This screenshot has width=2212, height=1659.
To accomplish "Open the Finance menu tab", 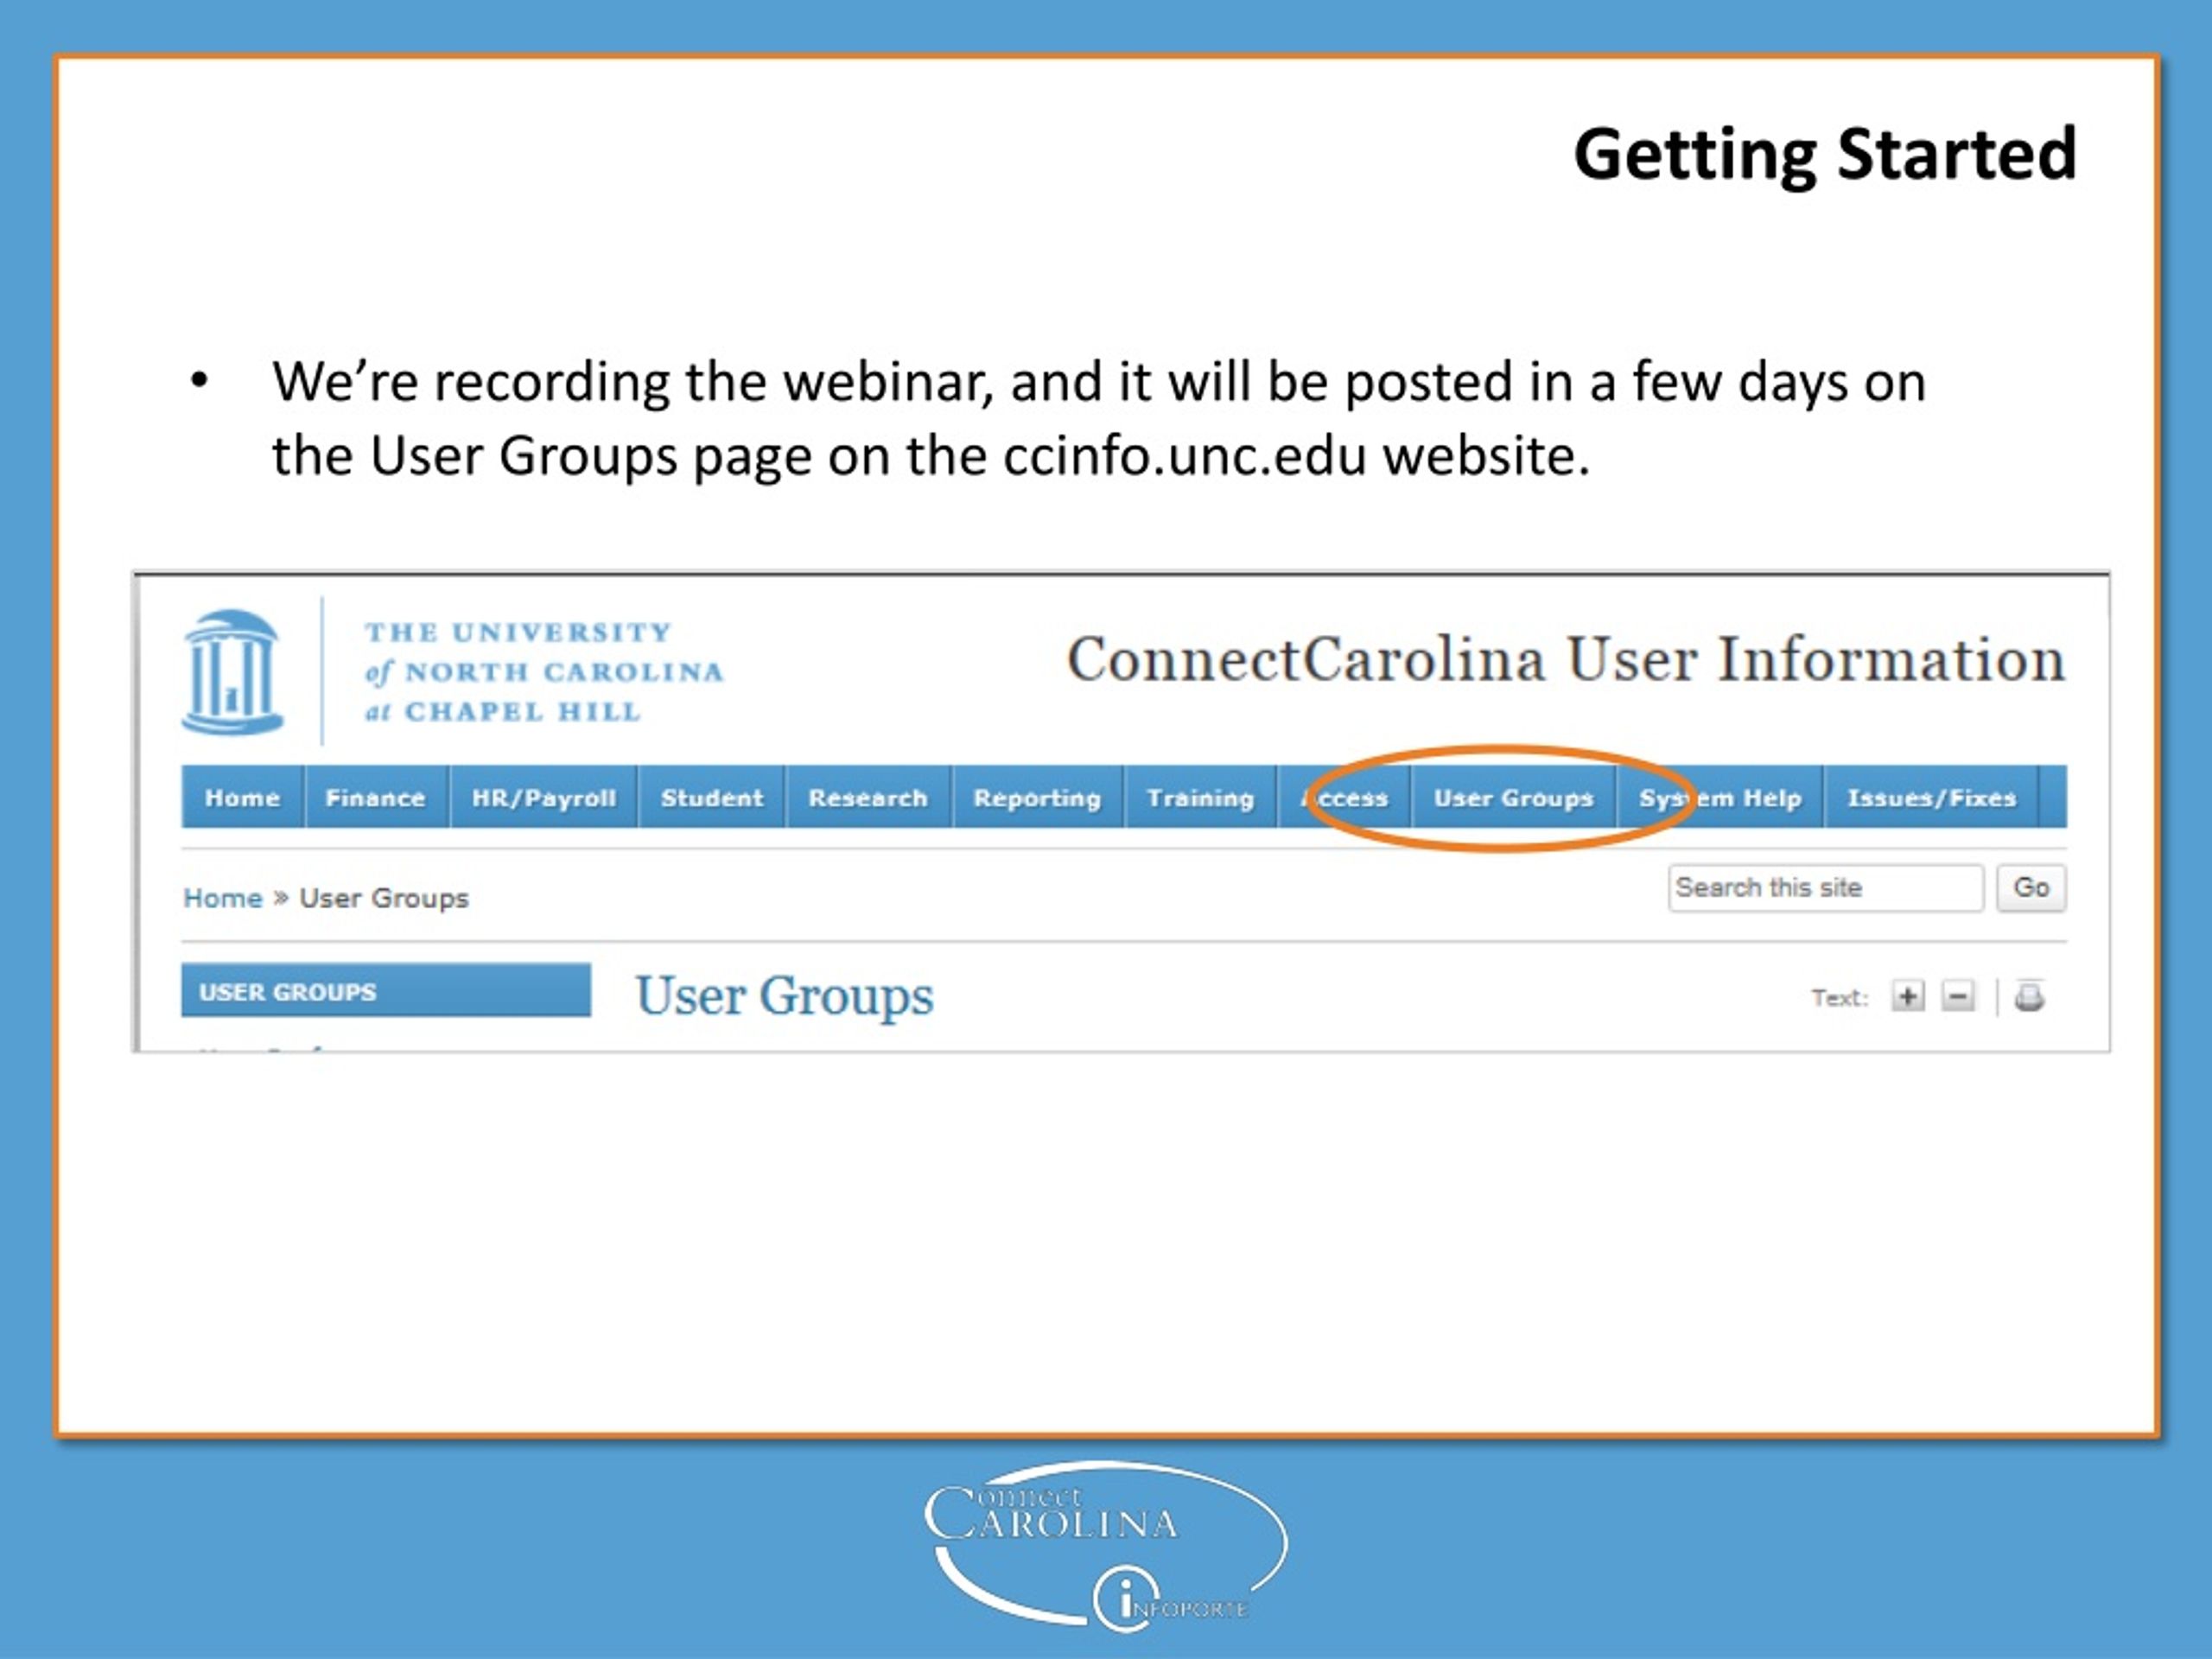I will point(376,797).
